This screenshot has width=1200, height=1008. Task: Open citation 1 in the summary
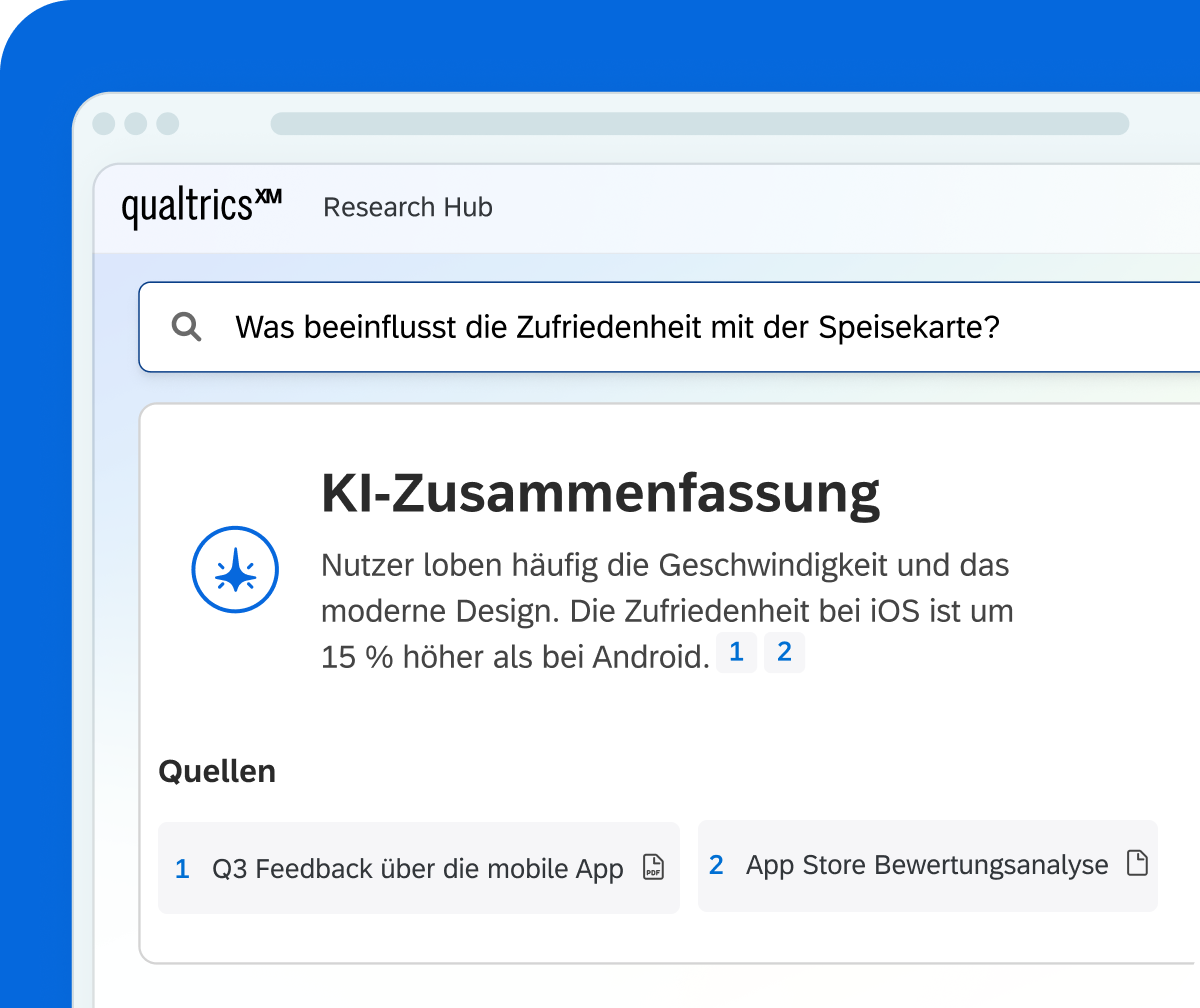tap(736, 653)
